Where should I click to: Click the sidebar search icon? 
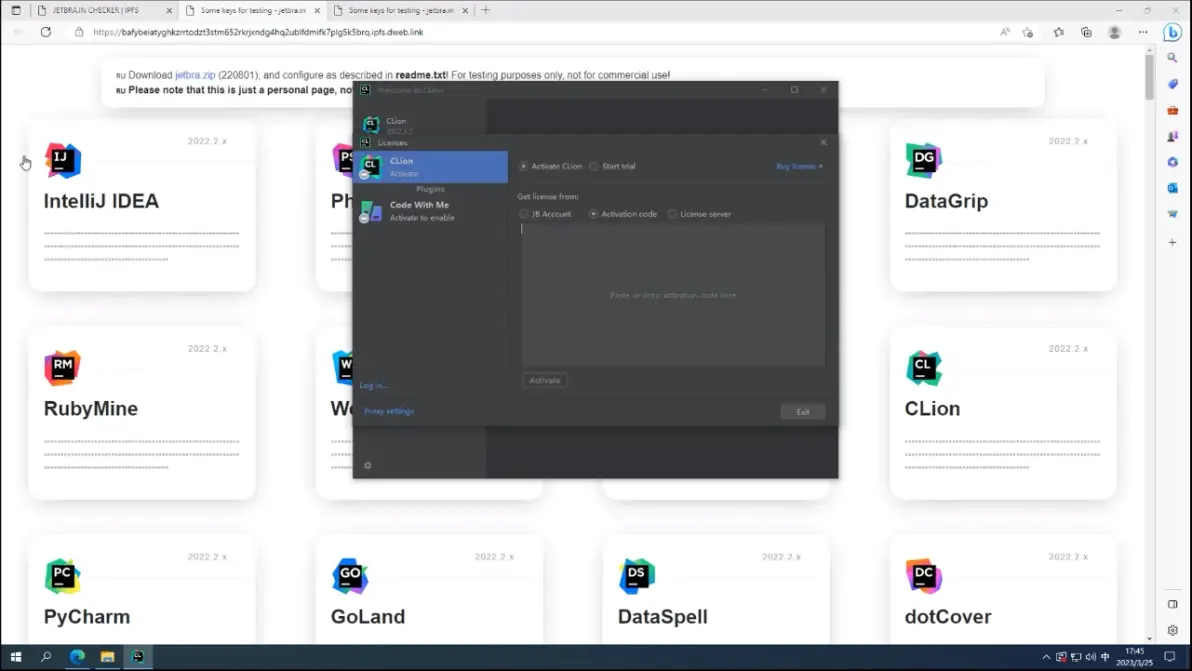pos(1172,58)
